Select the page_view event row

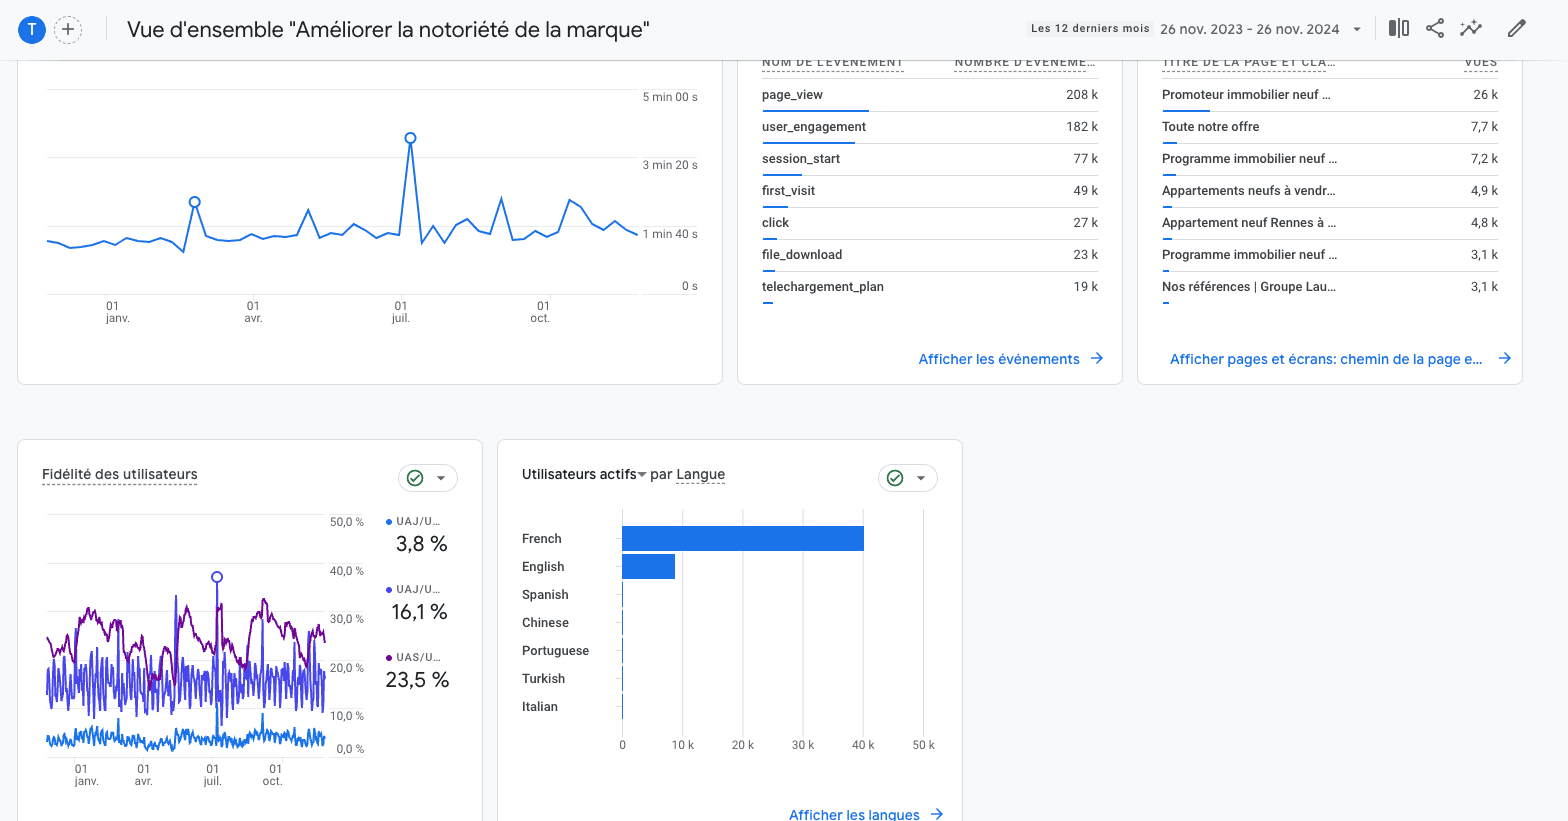tap(792, 95)
